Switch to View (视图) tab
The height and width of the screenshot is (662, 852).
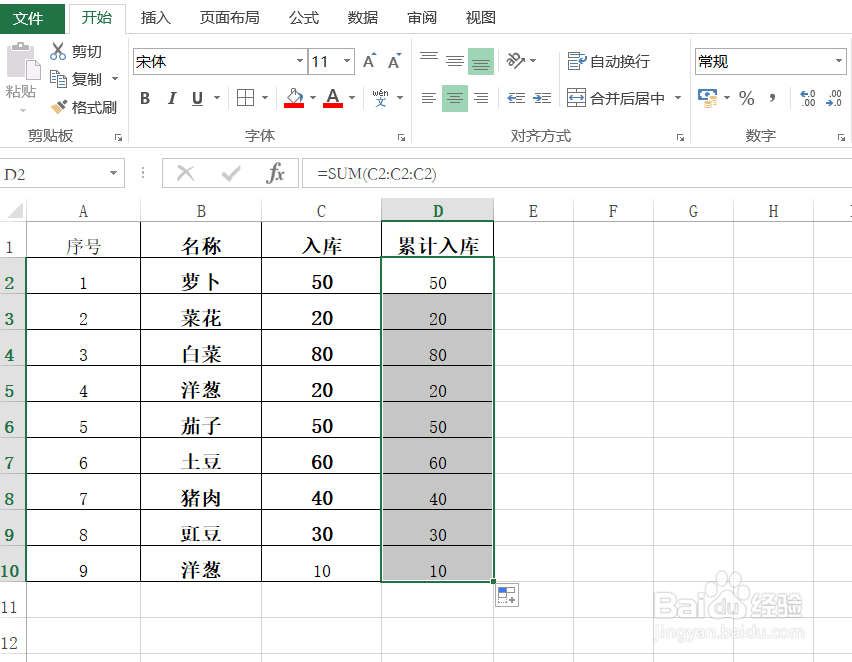tap(481, 18)
